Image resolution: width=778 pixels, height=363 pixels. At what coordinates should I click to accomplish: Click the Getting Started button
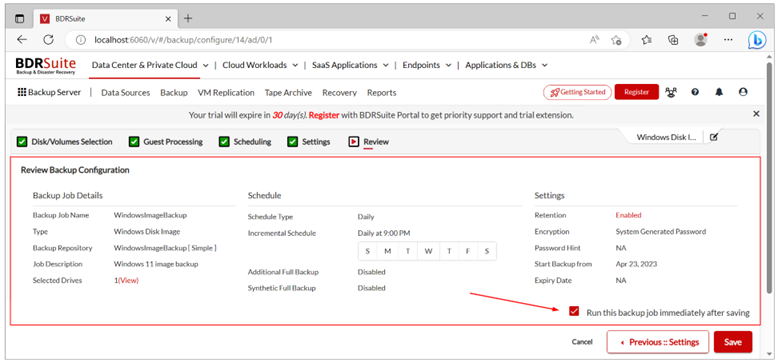(x=578, y=92)
